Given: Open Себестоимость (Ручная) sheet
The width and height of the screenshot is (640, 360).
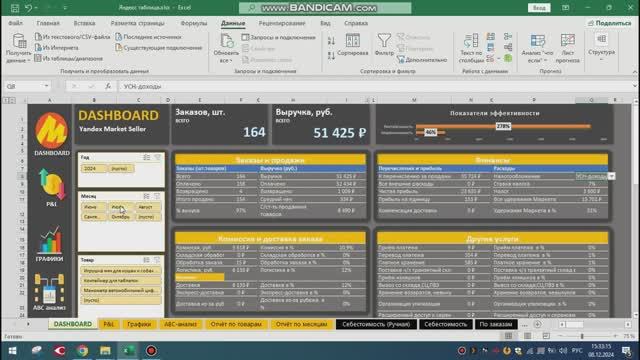Looking at the screenshot, I should click(376, 324).
